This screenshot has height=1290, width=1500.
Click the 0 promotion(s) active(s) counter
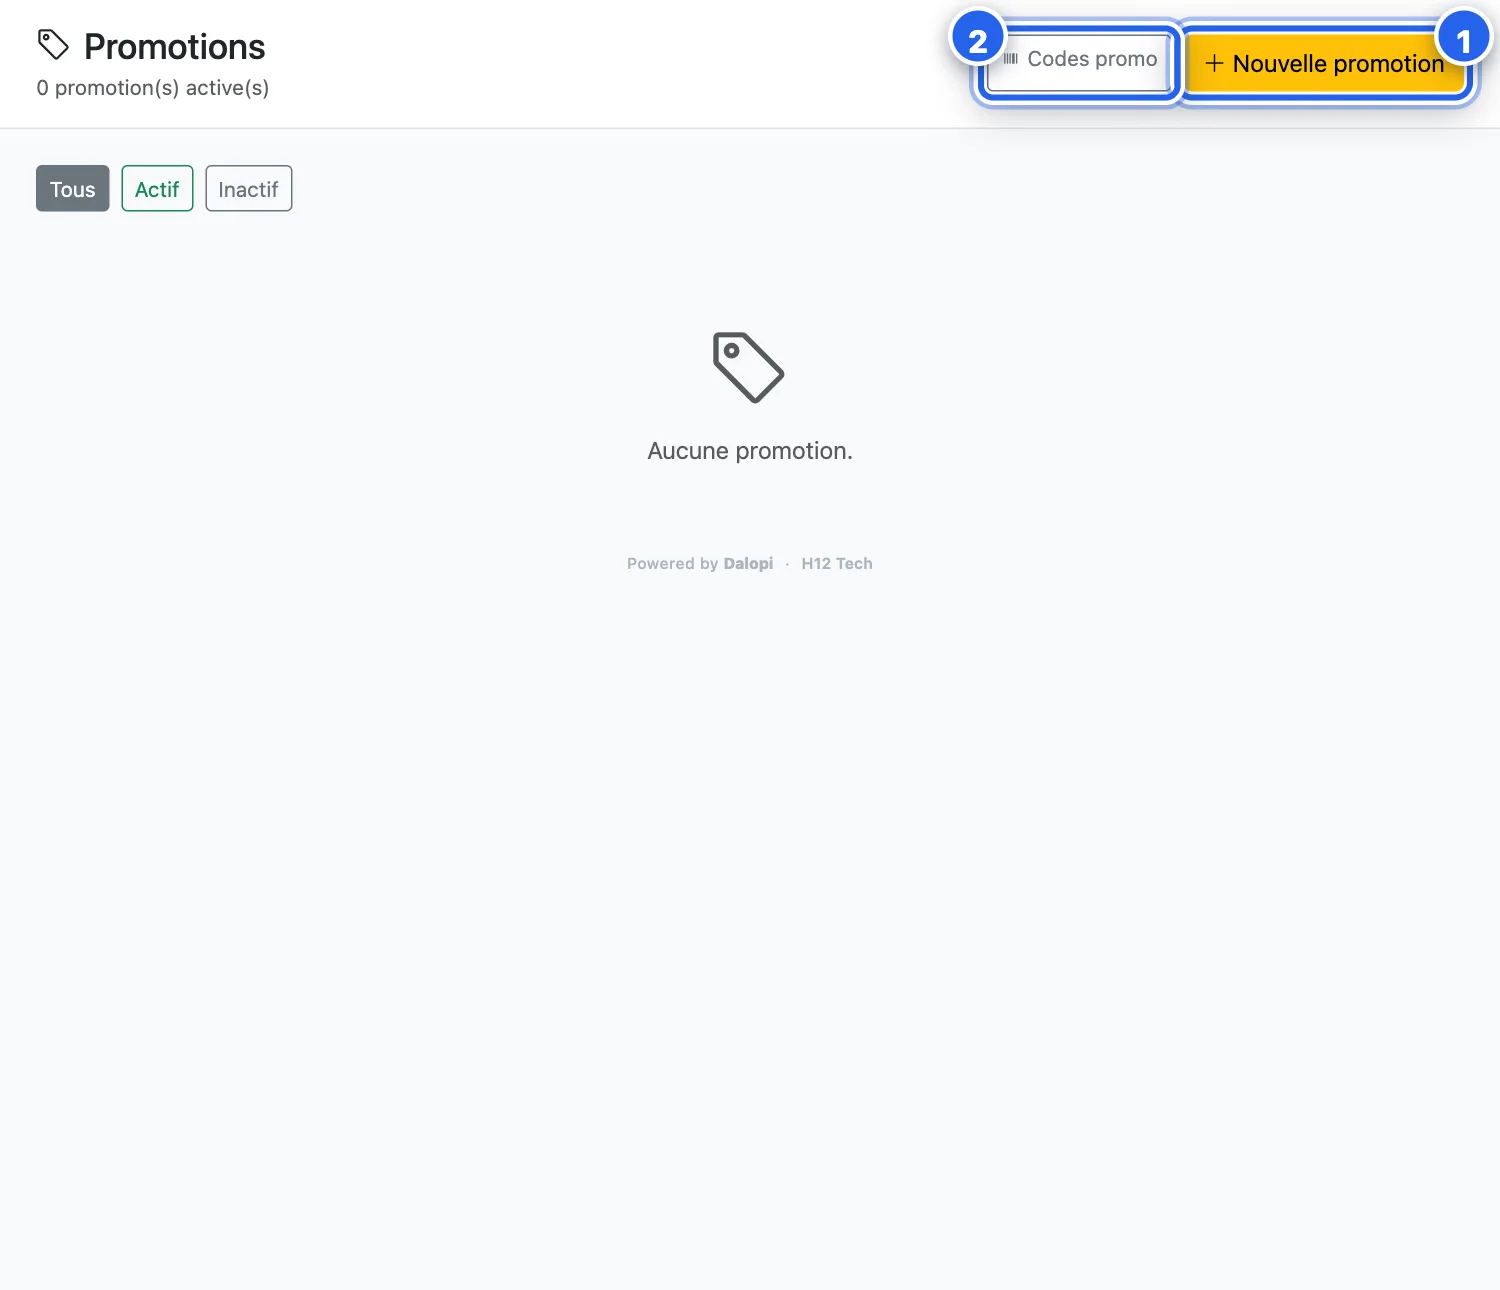[153, 88]
